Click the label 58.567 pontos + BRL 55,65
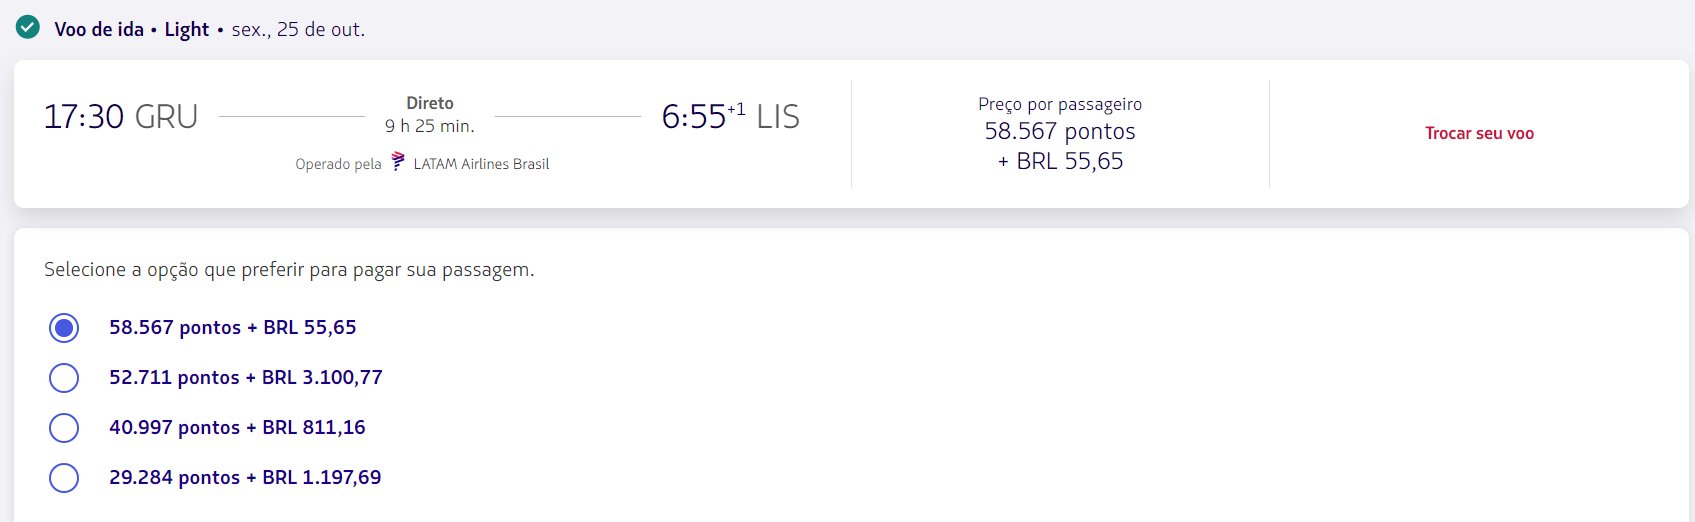Image resolution: width=1695 pixels, height=522 pixels. tap(233, 327)
